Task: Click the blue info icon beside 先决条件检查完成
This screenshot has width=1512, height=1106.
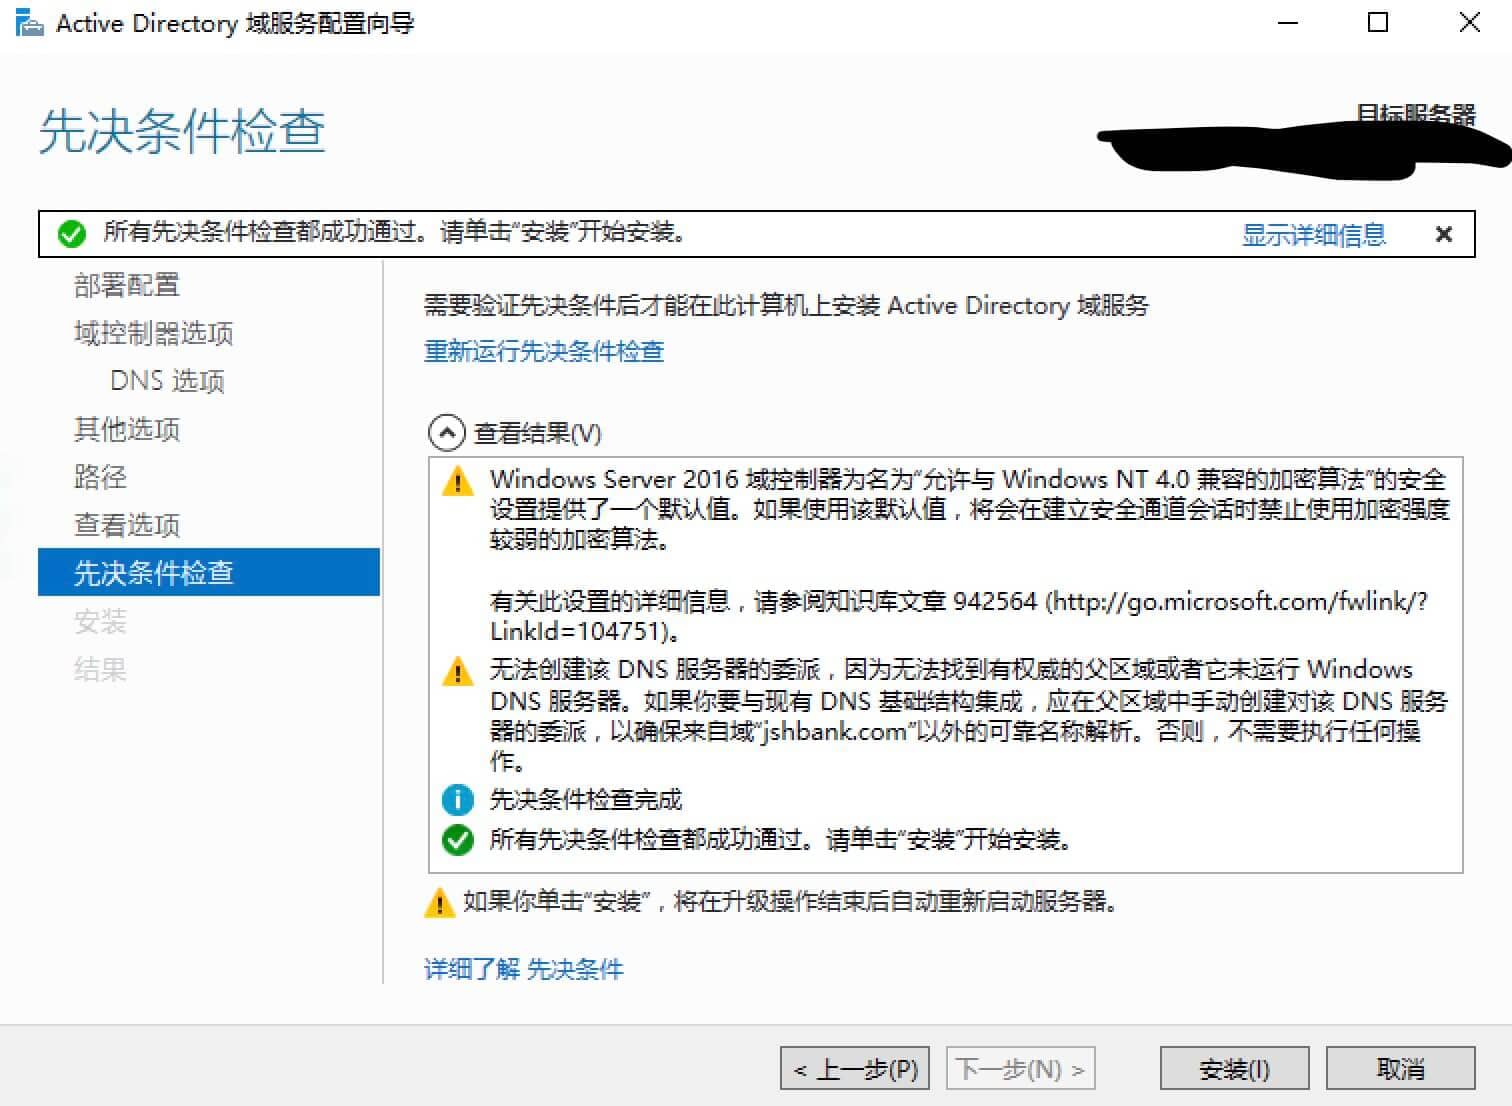Action: (x=458, y=800)
